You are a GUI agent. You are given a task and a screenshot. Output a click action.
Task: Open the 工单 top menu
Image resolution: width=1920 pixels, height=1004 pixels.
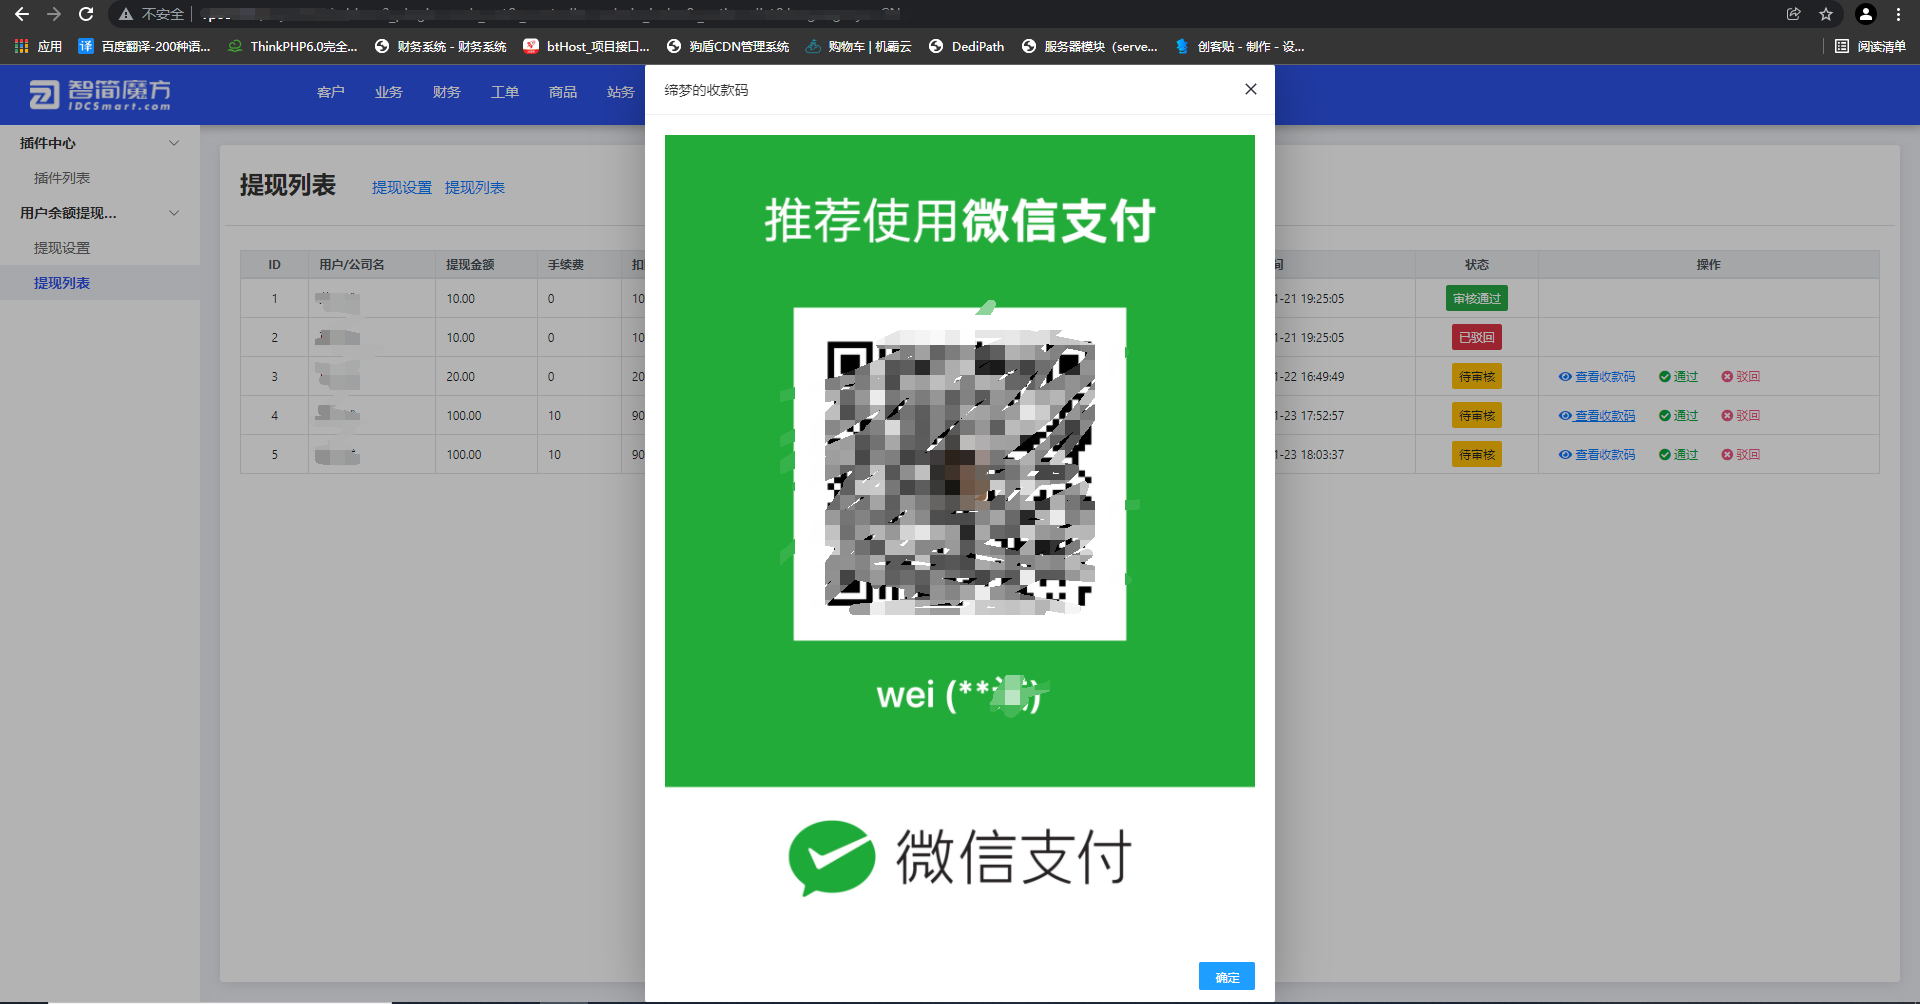coord(504,92)
